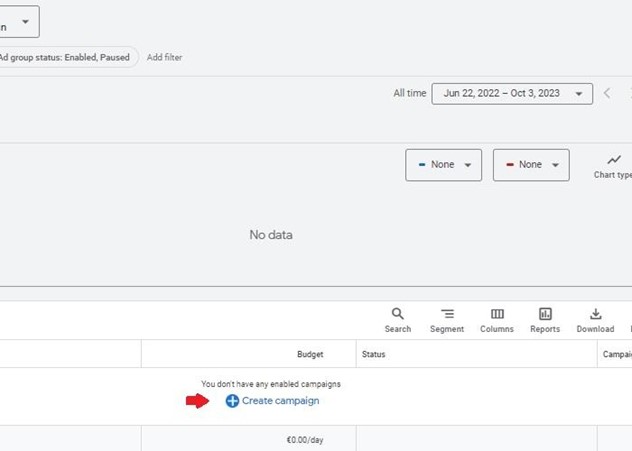Click the All time label
The width and height of the screenshot is (632, 451).
[409, 93]
